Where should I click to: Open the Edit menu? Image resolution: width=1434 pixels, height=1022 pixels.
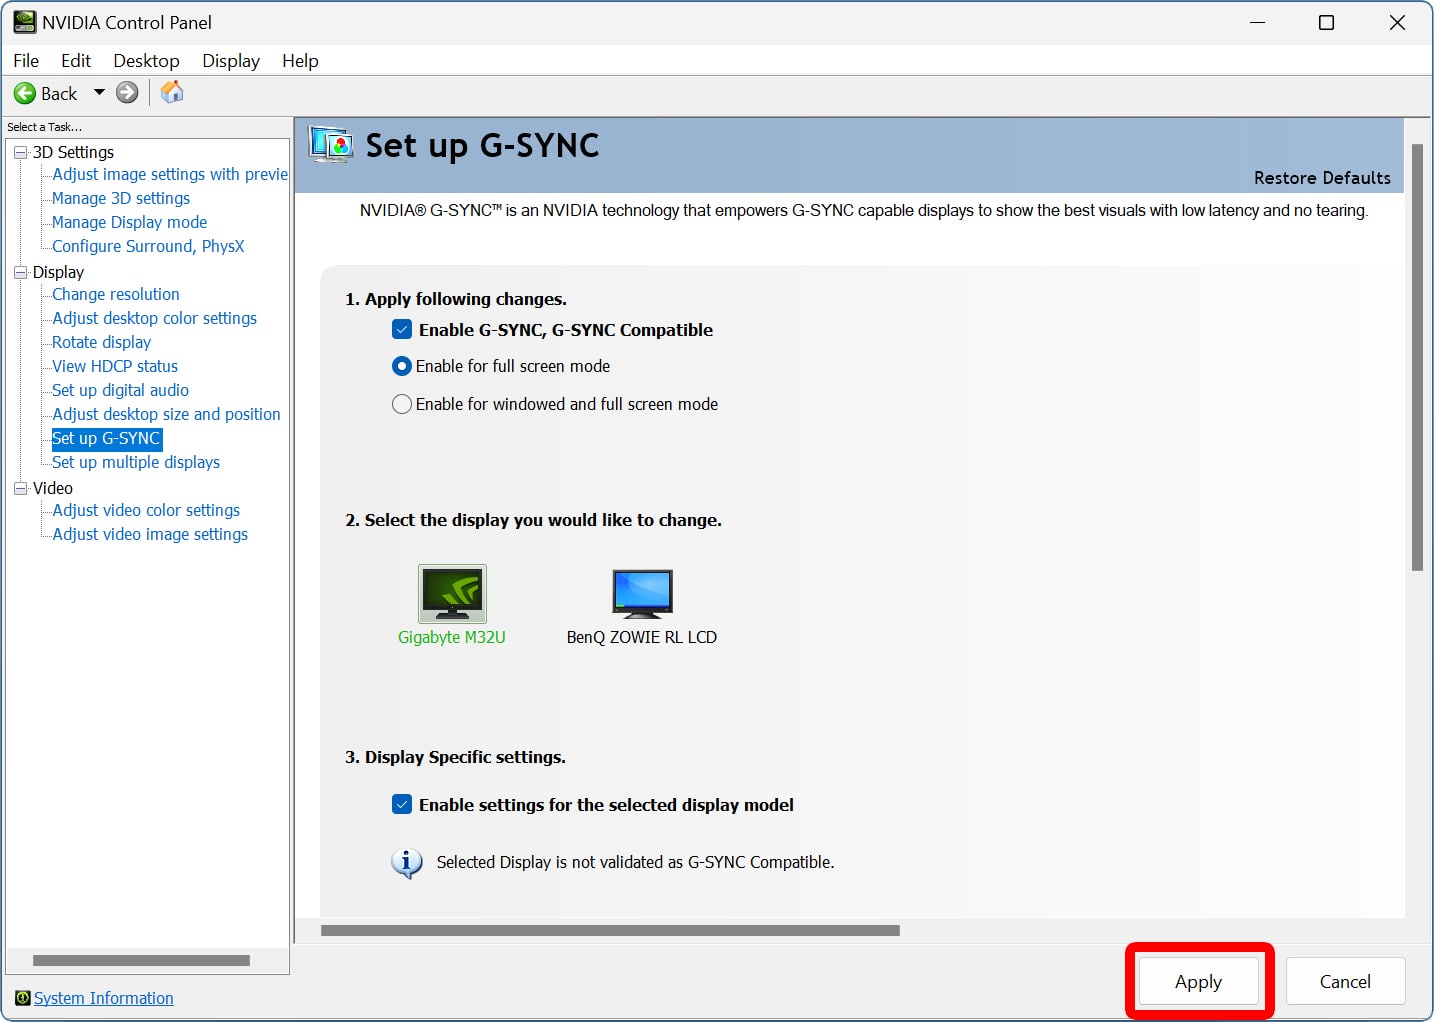(76, 61)
